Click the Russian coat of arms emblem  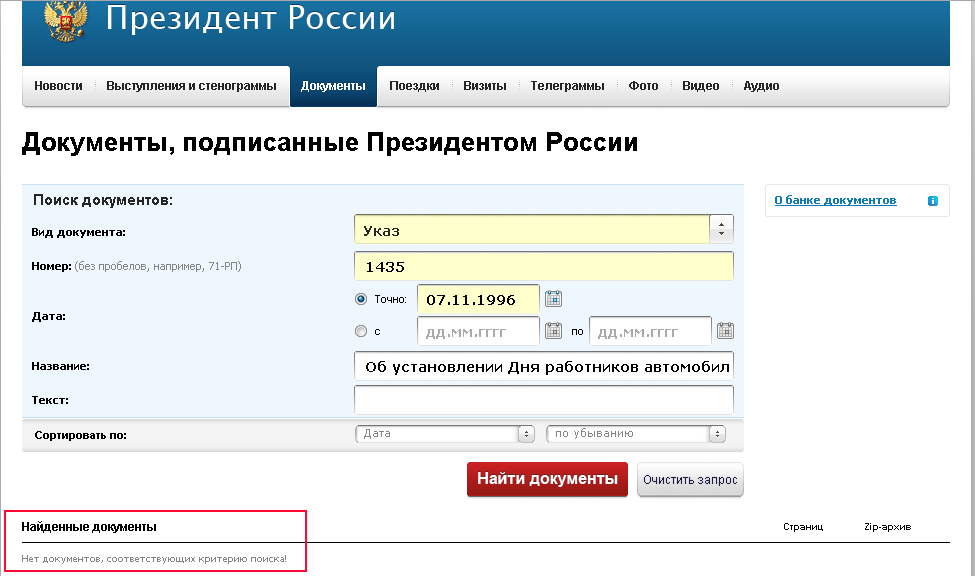pos(65,21)
